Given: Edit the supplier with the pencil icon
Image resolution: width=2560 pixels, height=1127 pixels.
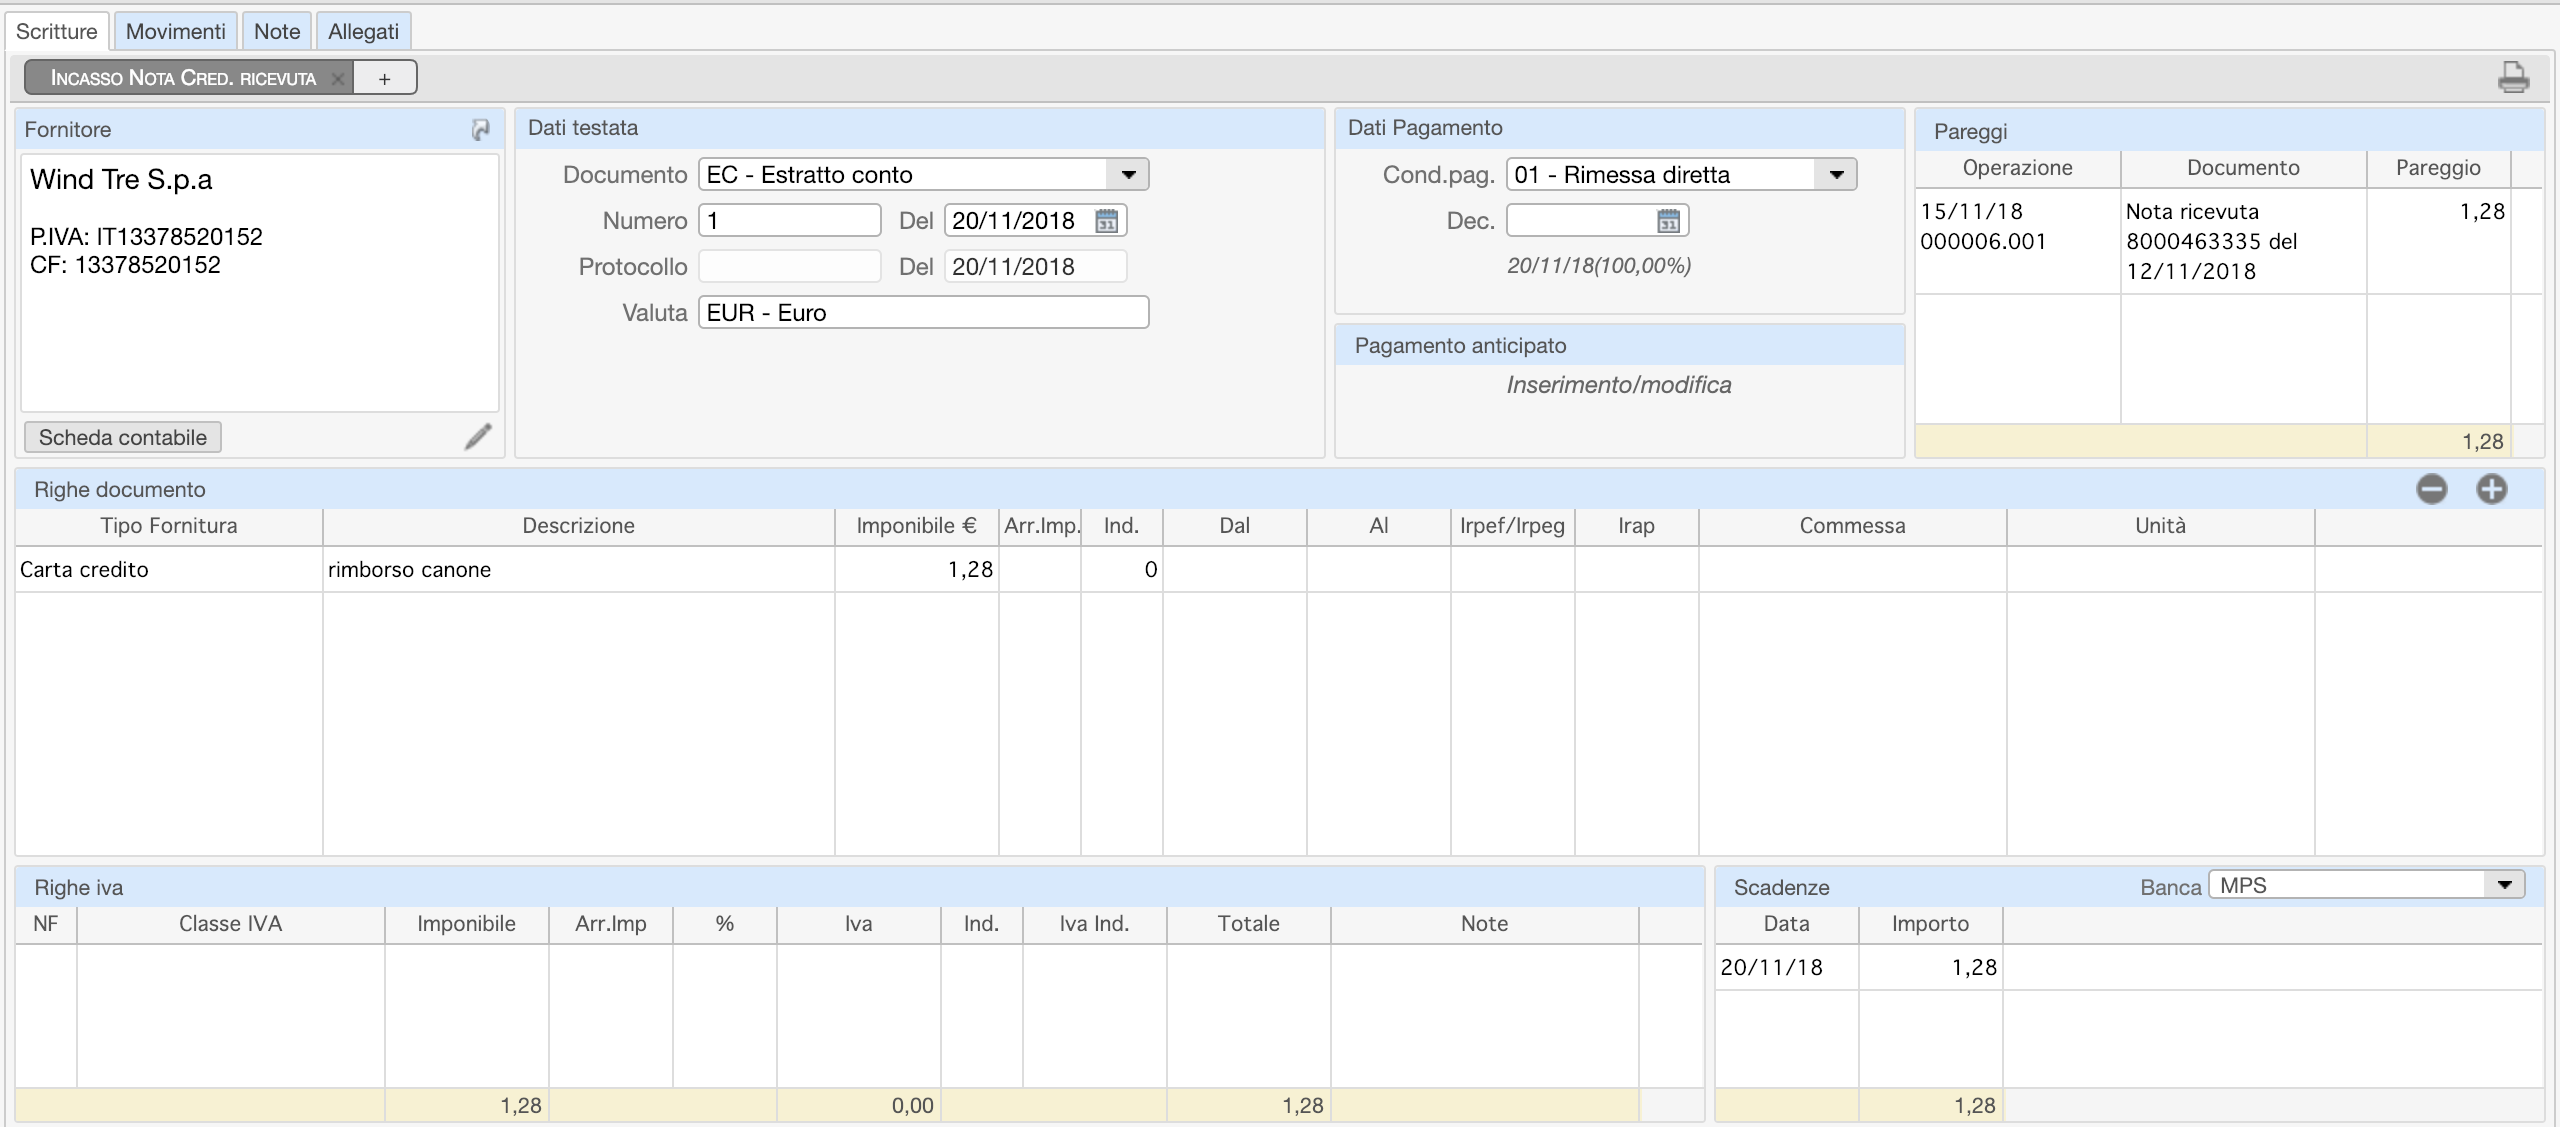Looking at the screenshot, I should pos(478,437).
